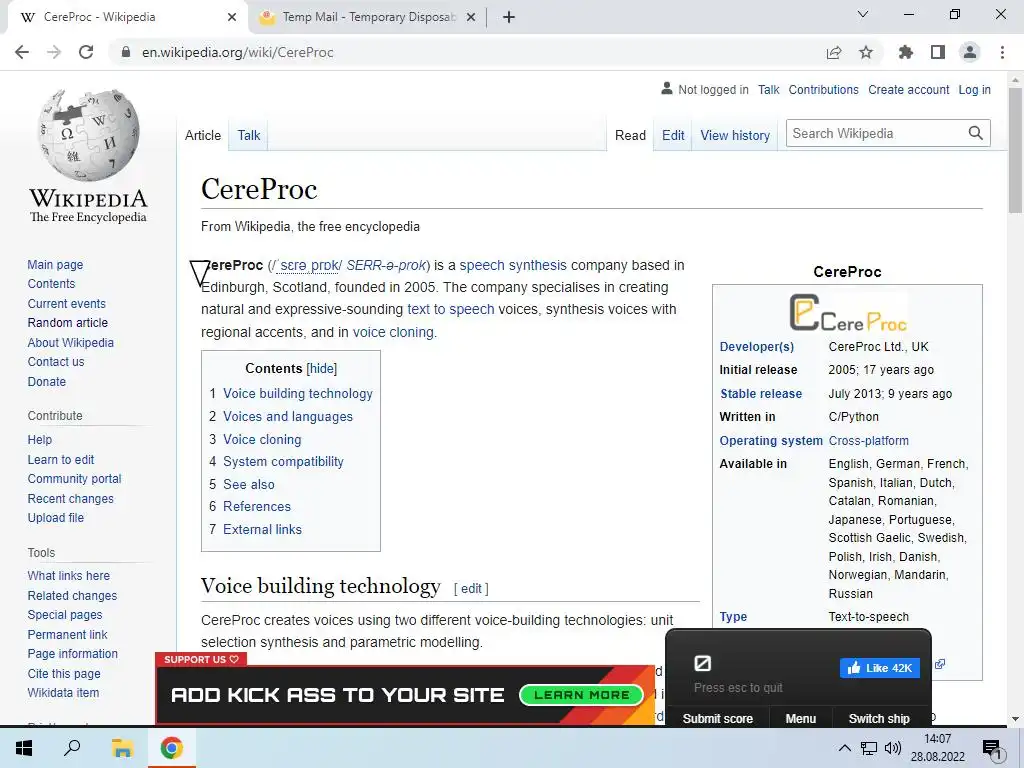Close the CereProc Wikipedia tab

pos(232,18)
